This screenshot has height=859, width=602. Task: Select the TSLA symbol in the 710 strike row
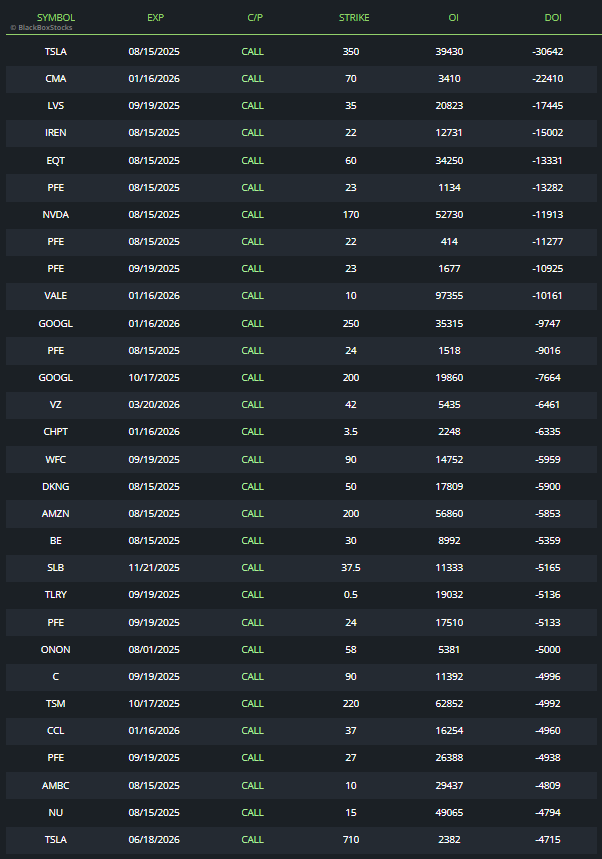(56, 839)
